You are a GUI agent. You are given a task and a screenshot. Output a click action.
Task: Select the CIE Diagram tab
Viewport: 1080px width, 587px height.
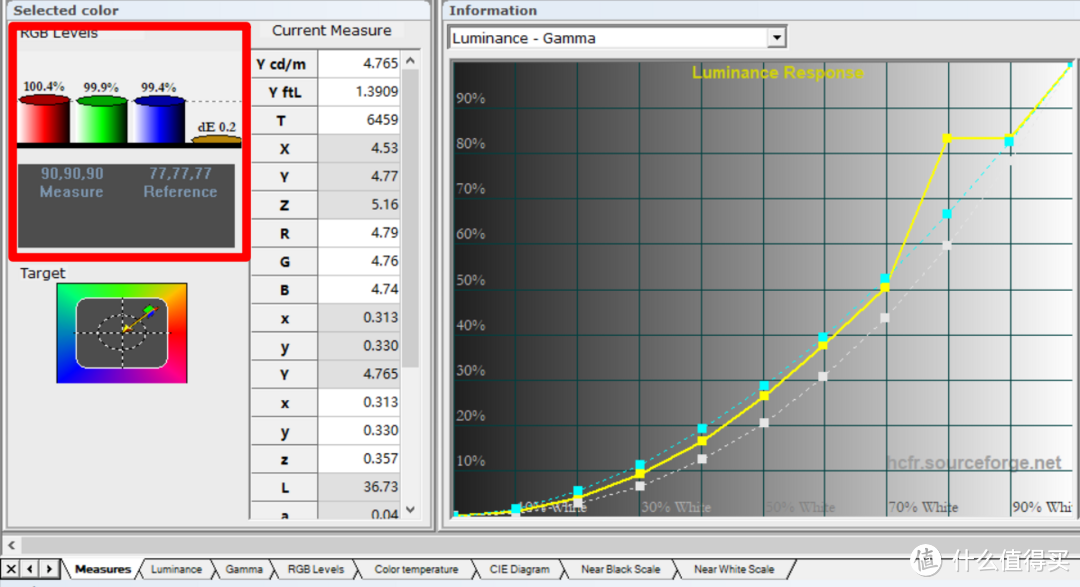pyautogui.click(x=519, y=569)
